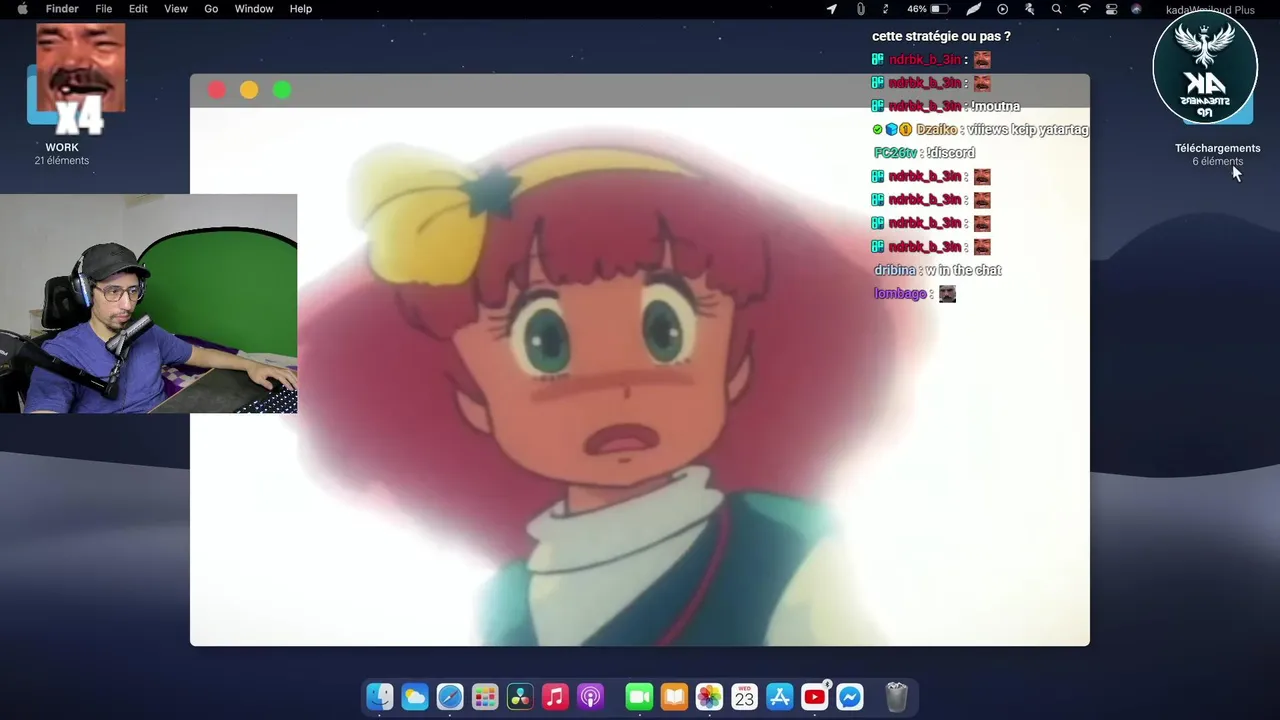The height and width of the screenshot is (720, 1280).
Task: Click the feather icon in menu bar
Action: (x=973, y=9)
